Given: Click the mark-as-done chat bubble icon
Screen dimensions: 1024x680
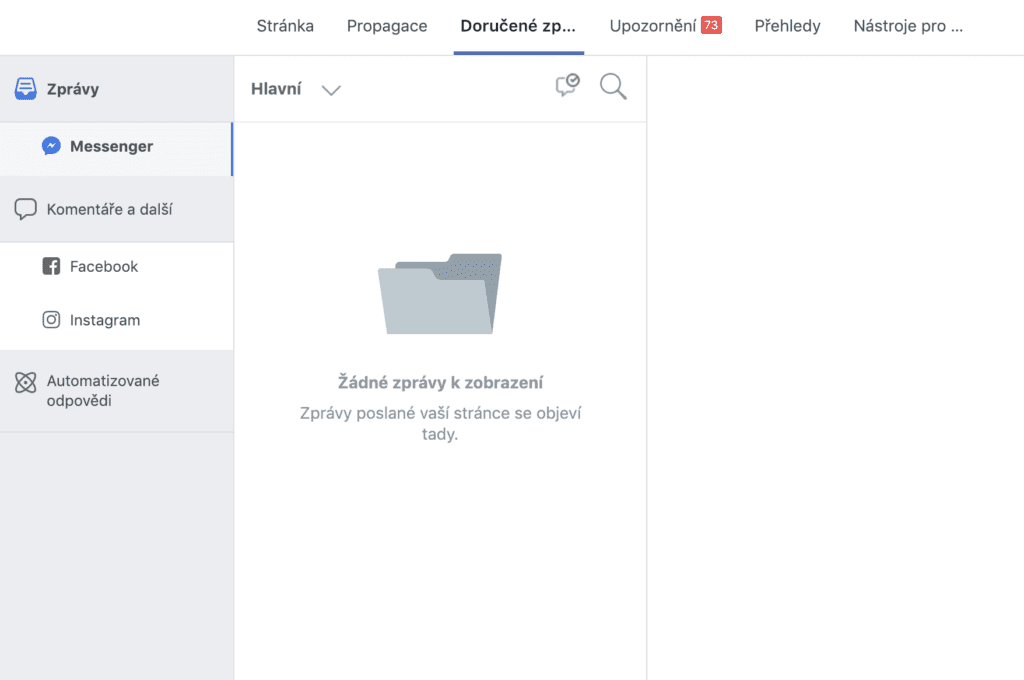Looking at the screenshot, I should pos(567,87).
